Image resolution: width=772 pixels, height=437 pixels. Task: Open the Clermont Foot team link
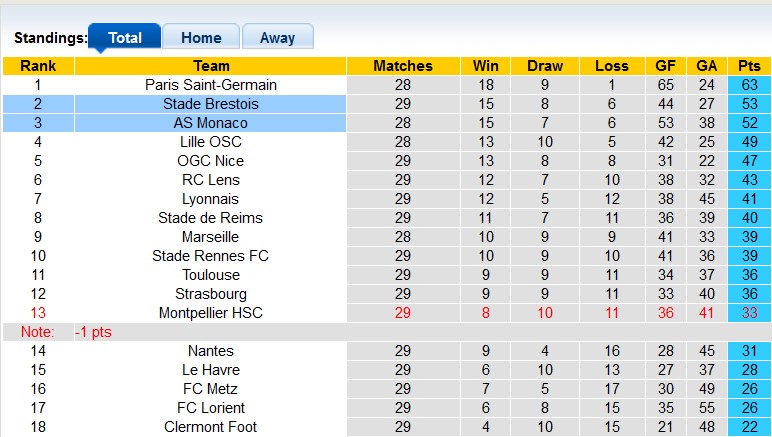tap(210, 427)
